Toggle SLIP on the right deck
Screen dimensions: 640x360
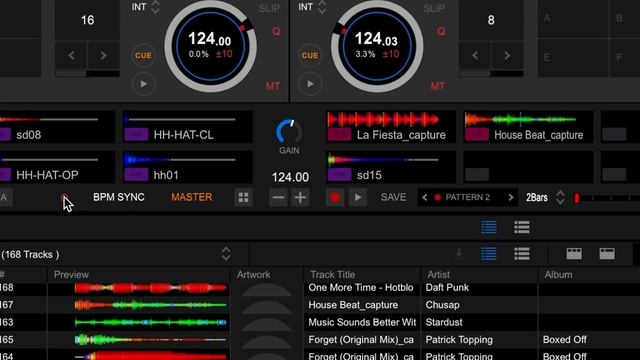coord(434,9)
